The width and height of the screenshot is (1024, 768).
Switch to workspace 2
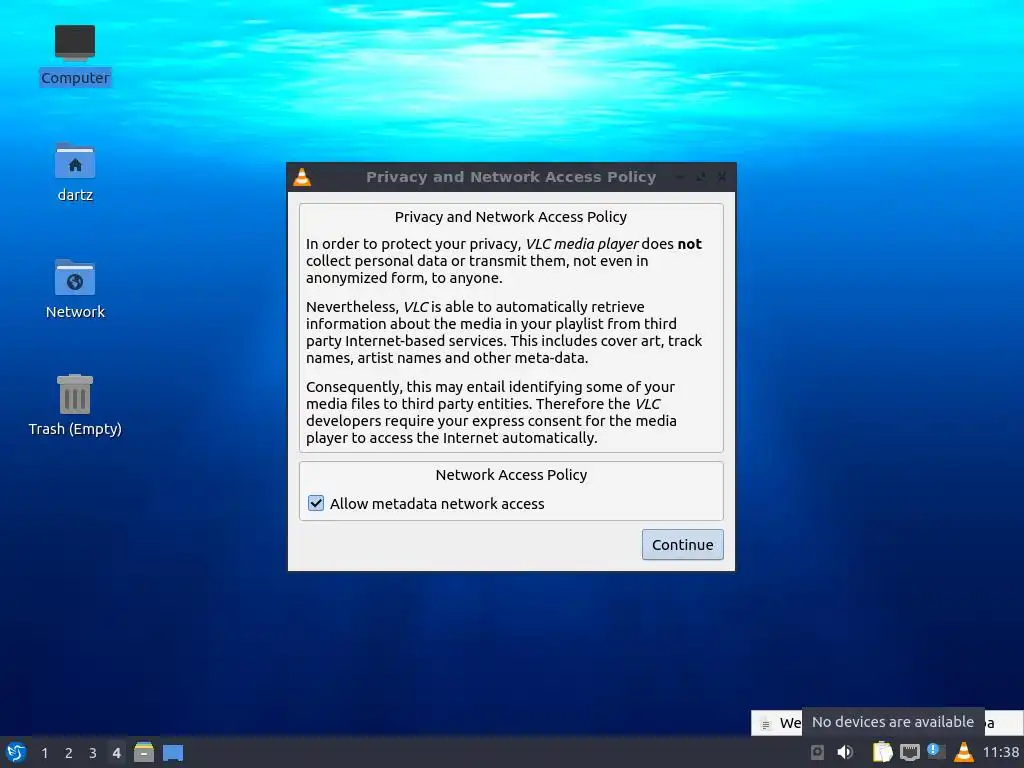69,753
